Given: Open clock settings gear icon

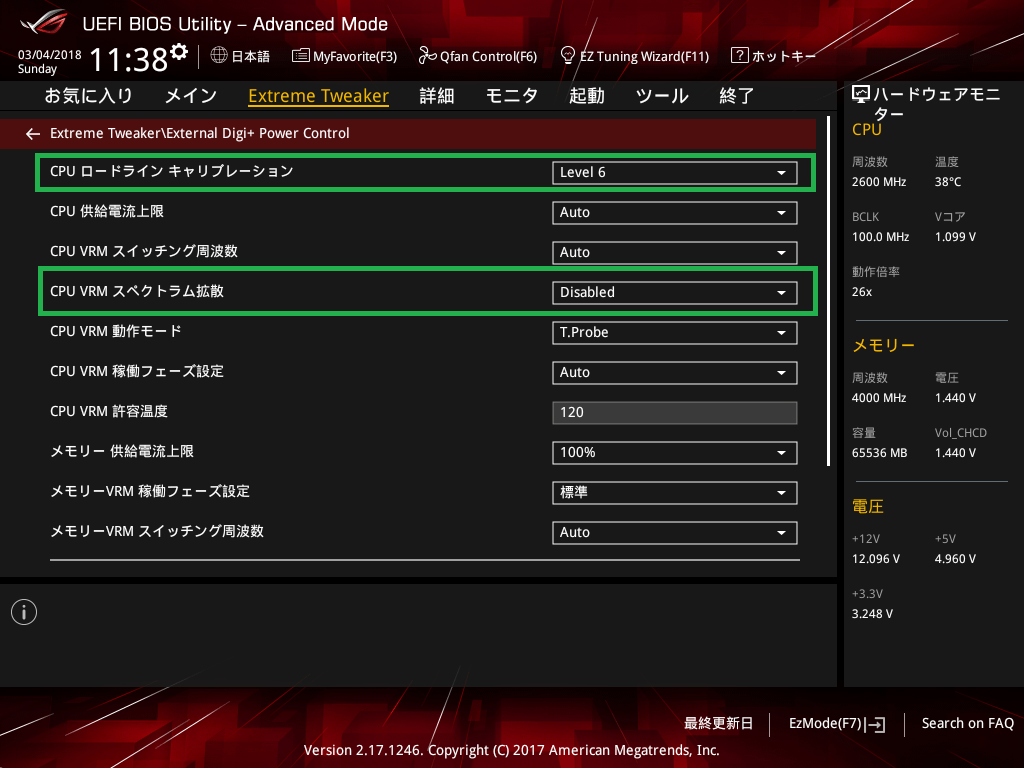Looking at the screenshot, I should coord(178,52).
